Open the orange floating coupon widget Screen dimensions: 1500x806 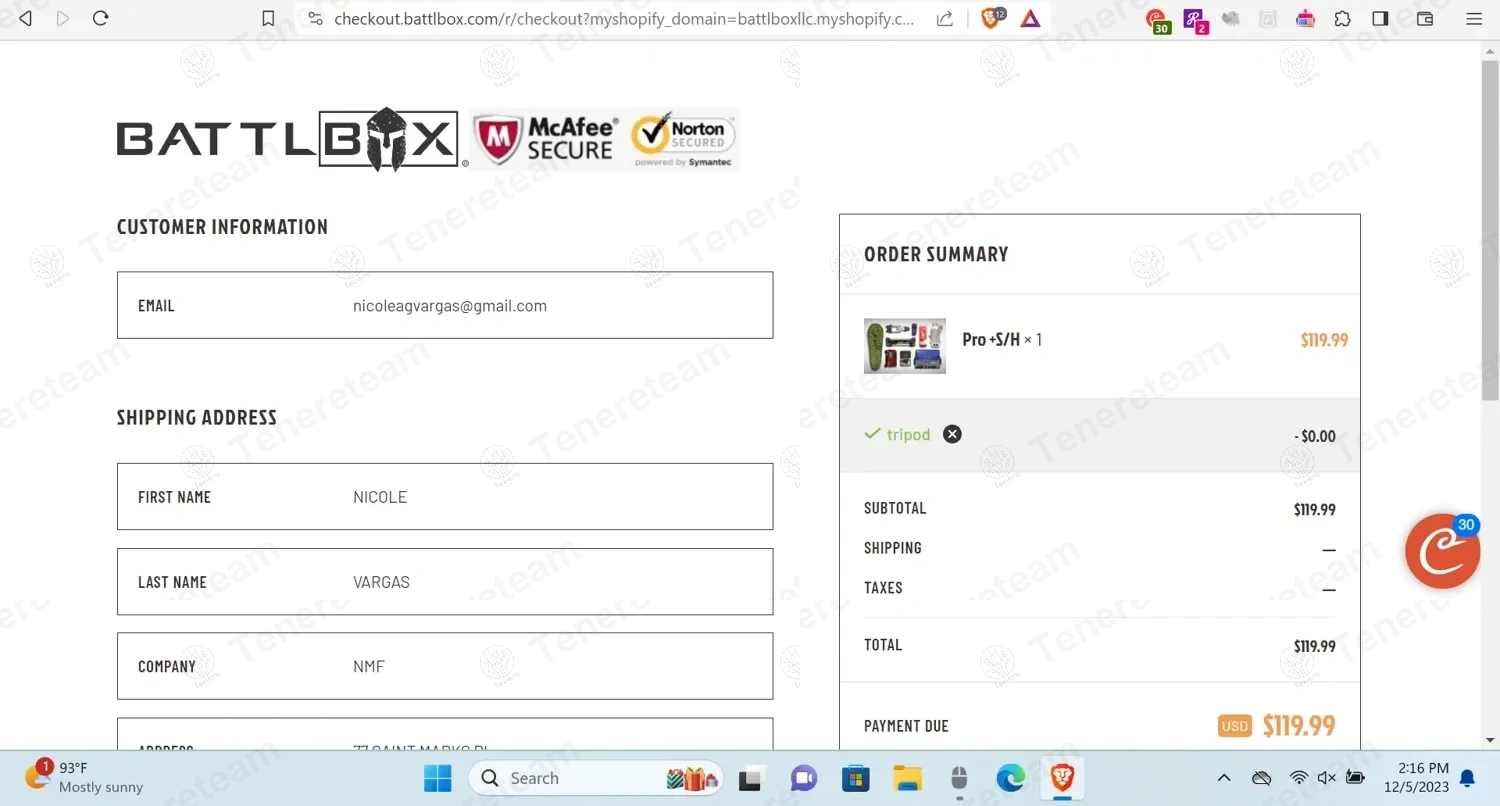pyautogui.click(x=1442, y=551)
